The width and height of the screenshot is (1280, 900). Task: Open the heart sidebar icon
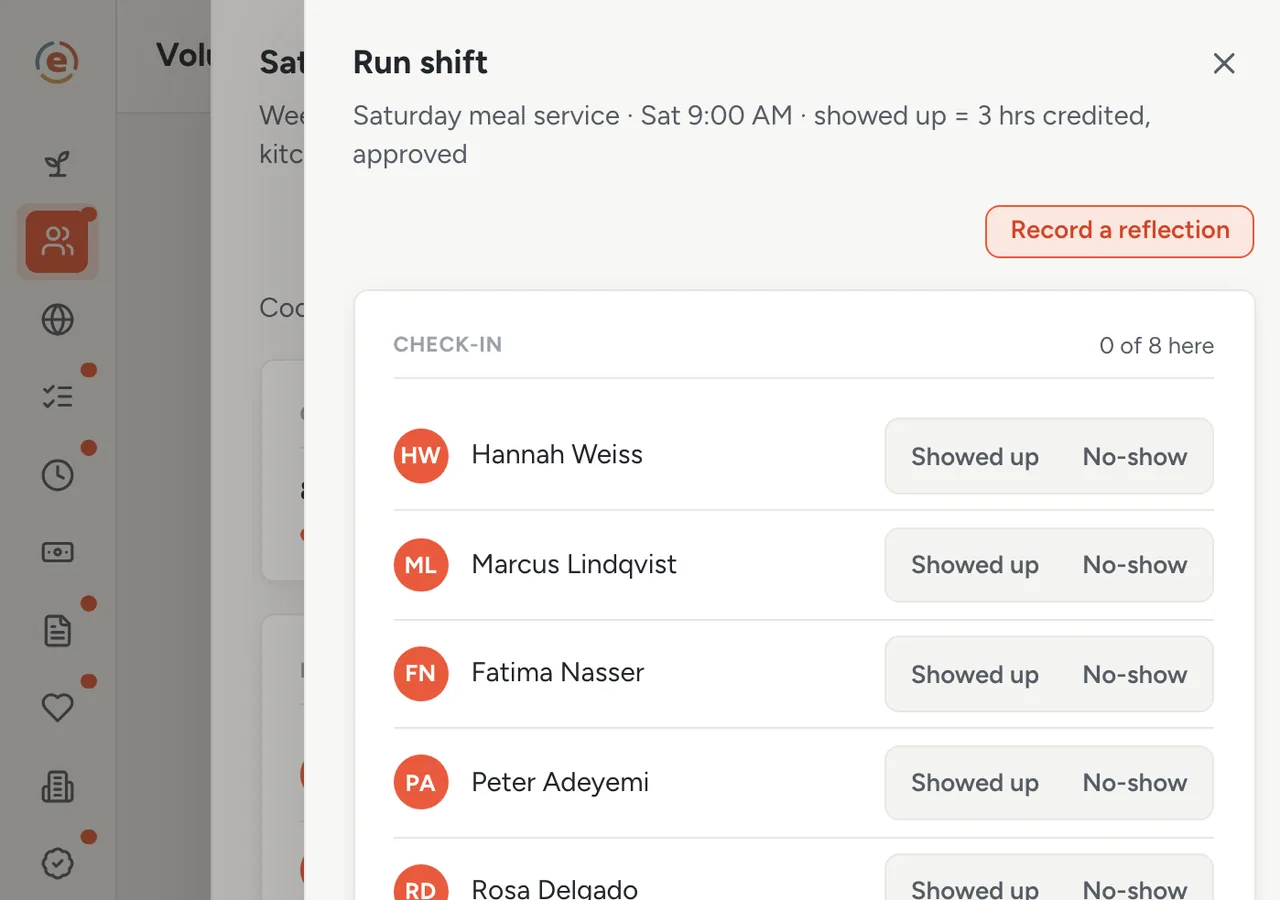coord(57,708)
